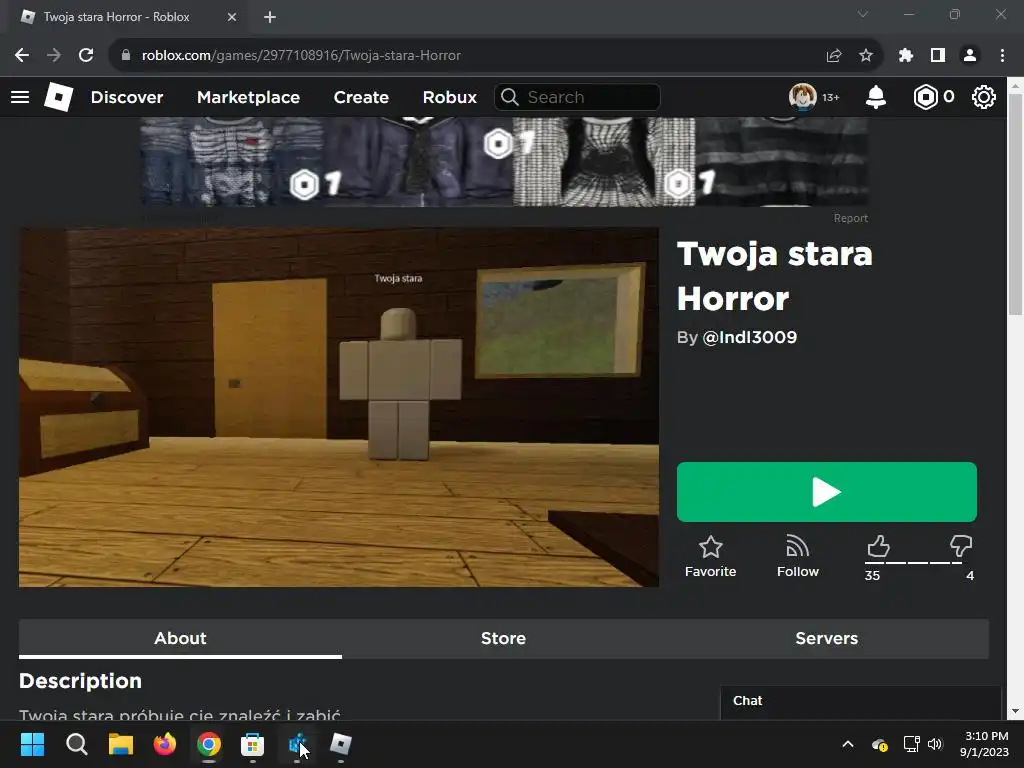1024x768 pixels.
Task: Open Chrome extensions puzzle icon
Action: (906, 56)
